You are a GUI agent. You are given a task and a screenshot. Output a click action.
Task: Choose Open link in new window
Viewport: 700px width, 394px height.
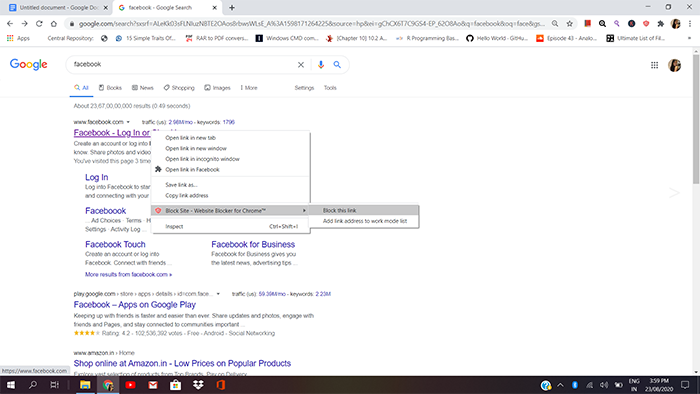[x=231, y=149]
